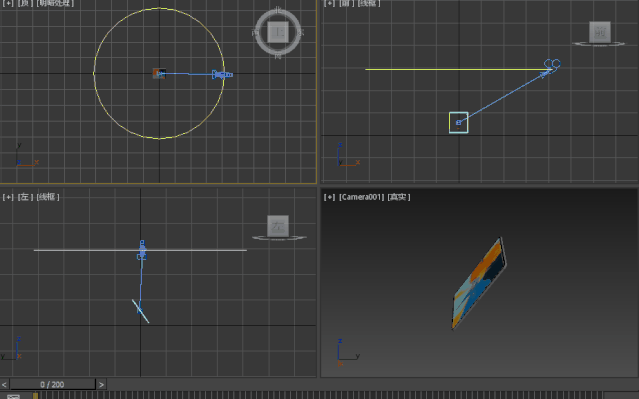Click the yellow frame marker on the track bar
The width and height of the screenshot is (639, 399).
click(x=35, y=396)
